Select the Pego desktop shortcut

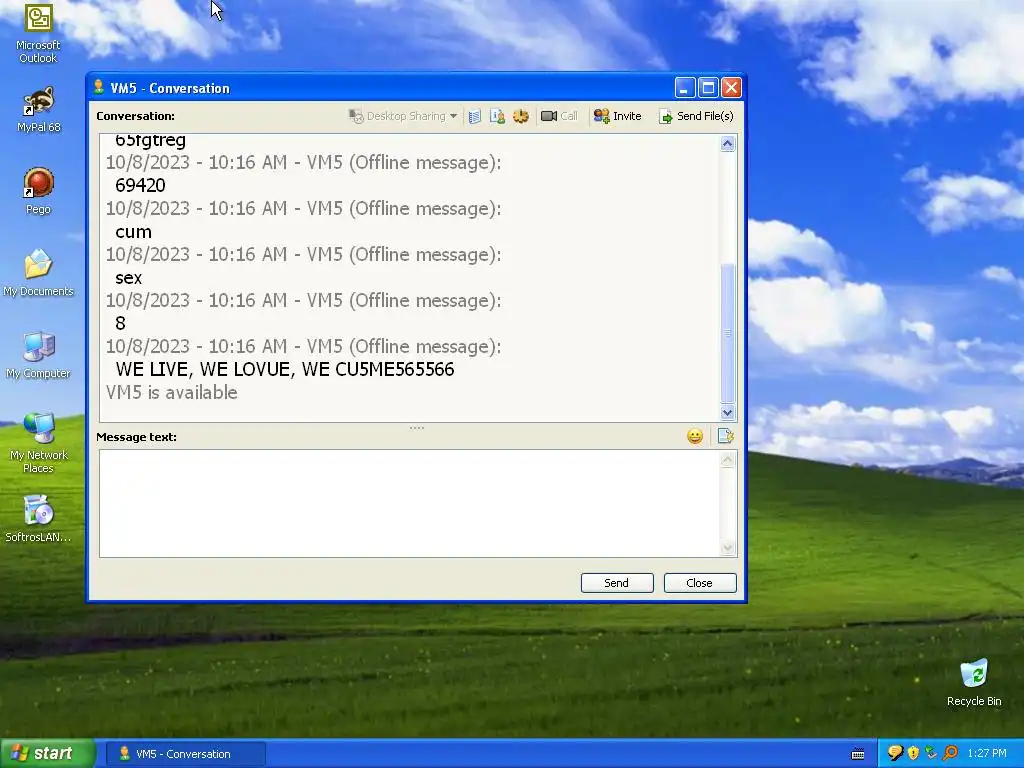click(39, 191)
